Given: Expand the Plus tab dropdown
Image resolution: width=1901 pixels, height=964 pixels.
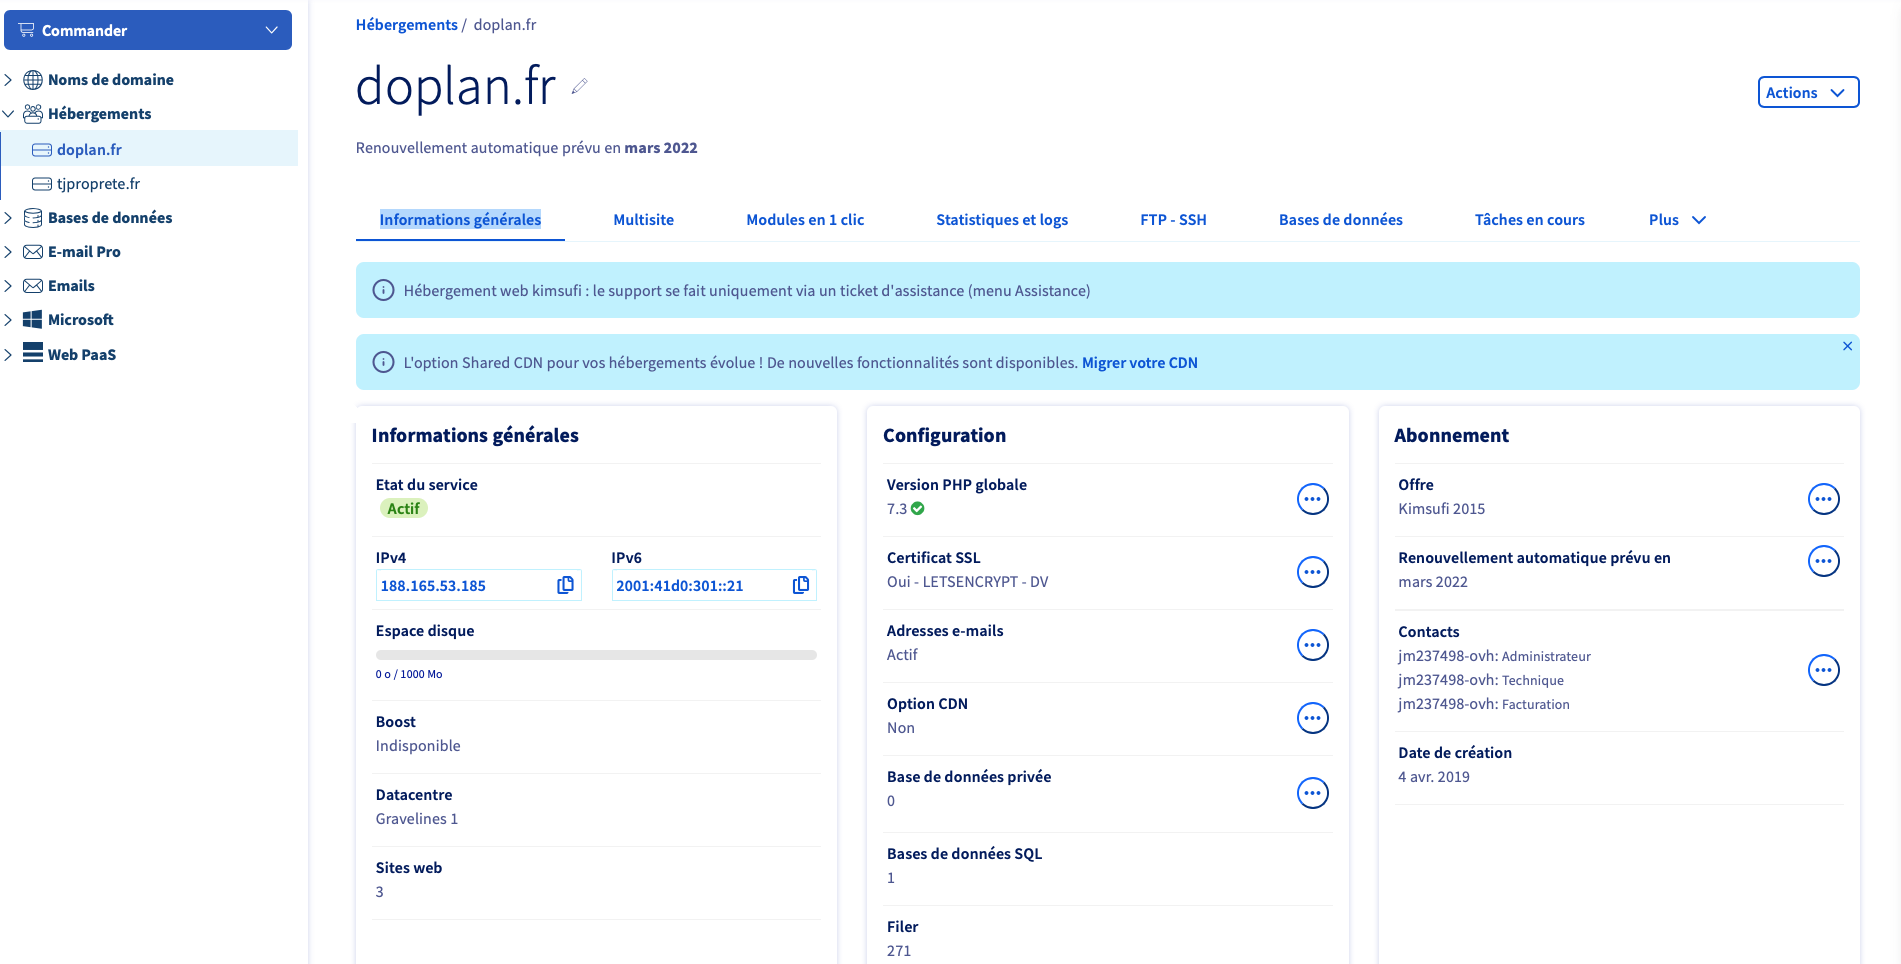Looking at the screenshot, I should coord(1677,220).
